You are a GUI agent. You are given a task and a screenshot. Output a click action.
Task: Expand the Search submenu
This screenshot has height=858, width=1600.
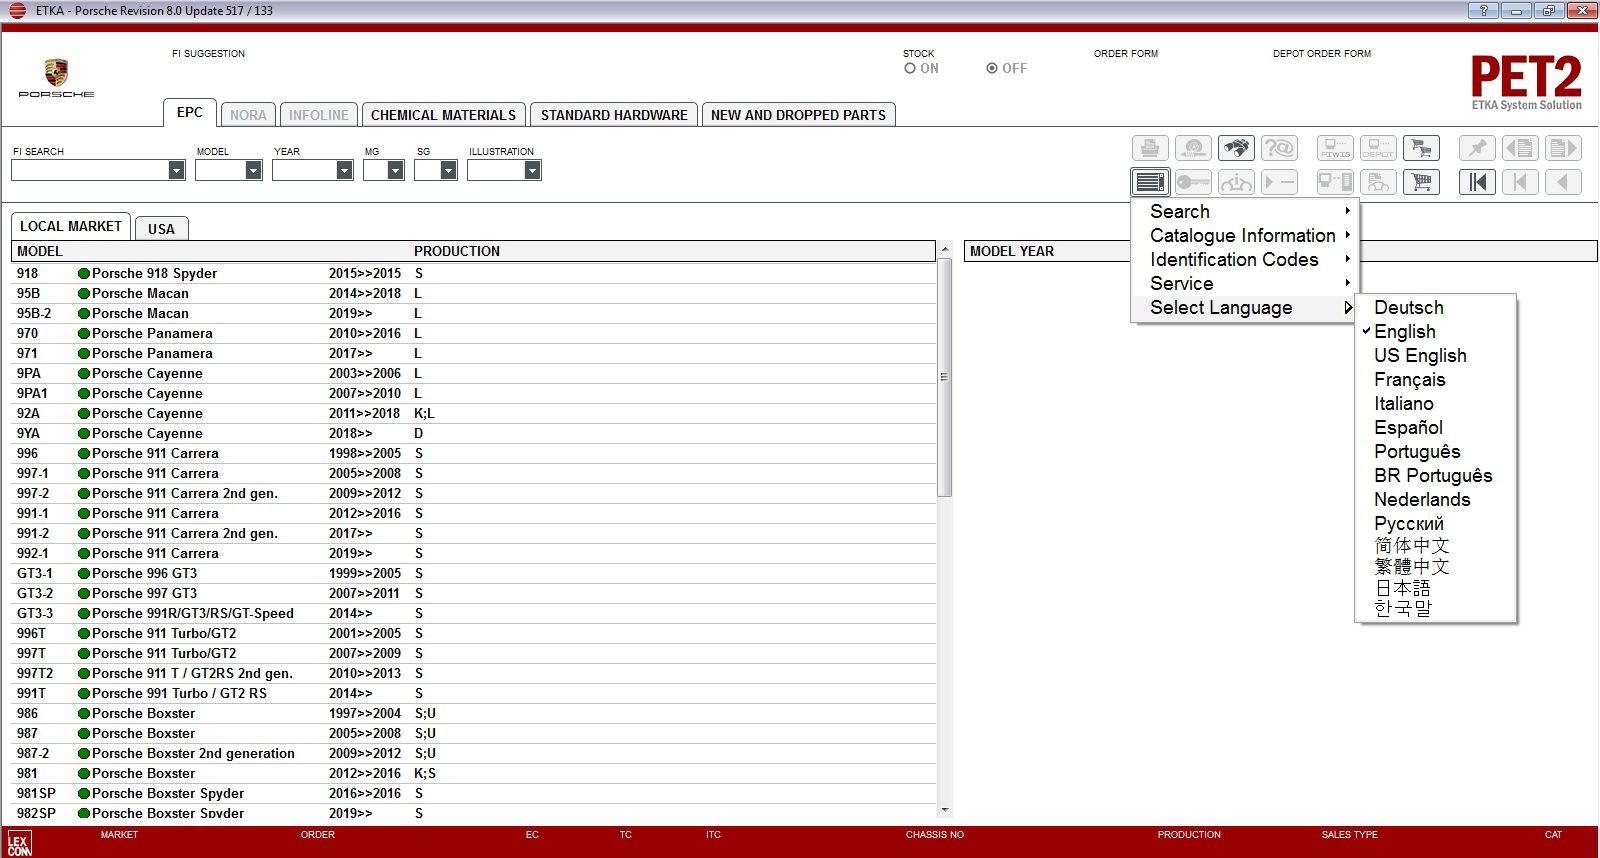point(1245,212)
